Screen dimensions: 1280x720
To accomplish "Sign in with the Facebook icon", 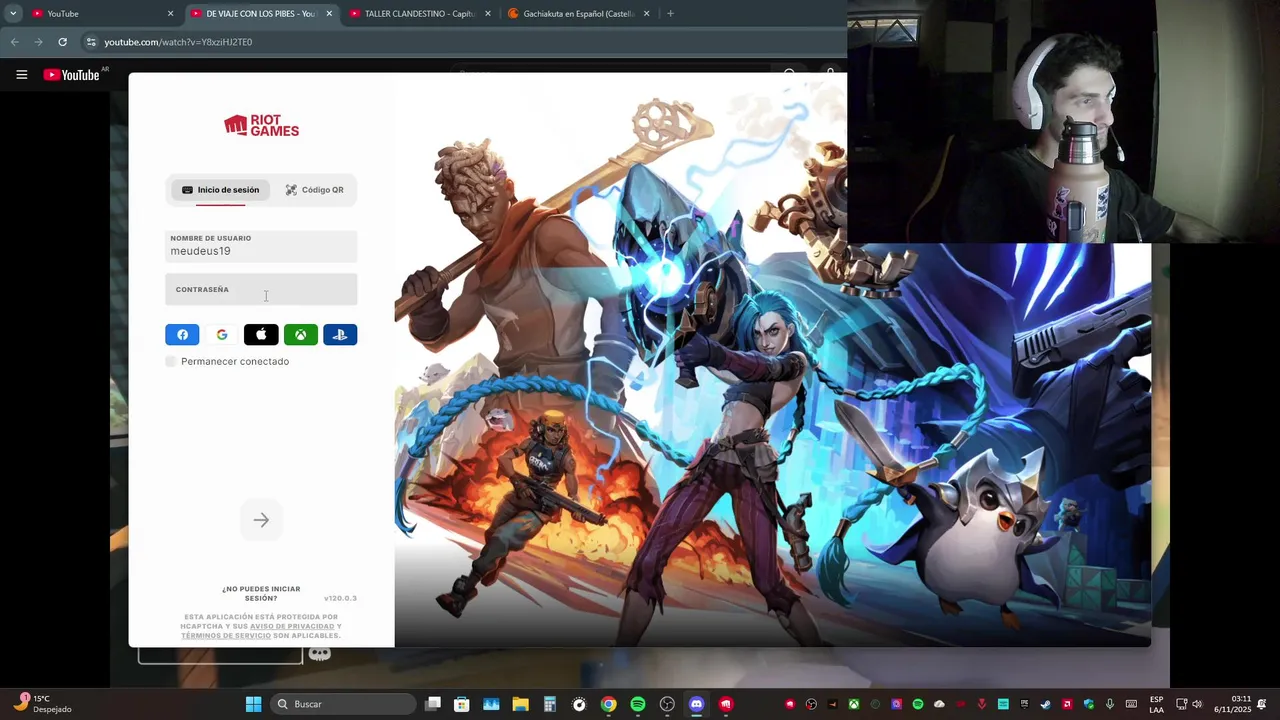I will pyautogui.click(x=182, y=335).
